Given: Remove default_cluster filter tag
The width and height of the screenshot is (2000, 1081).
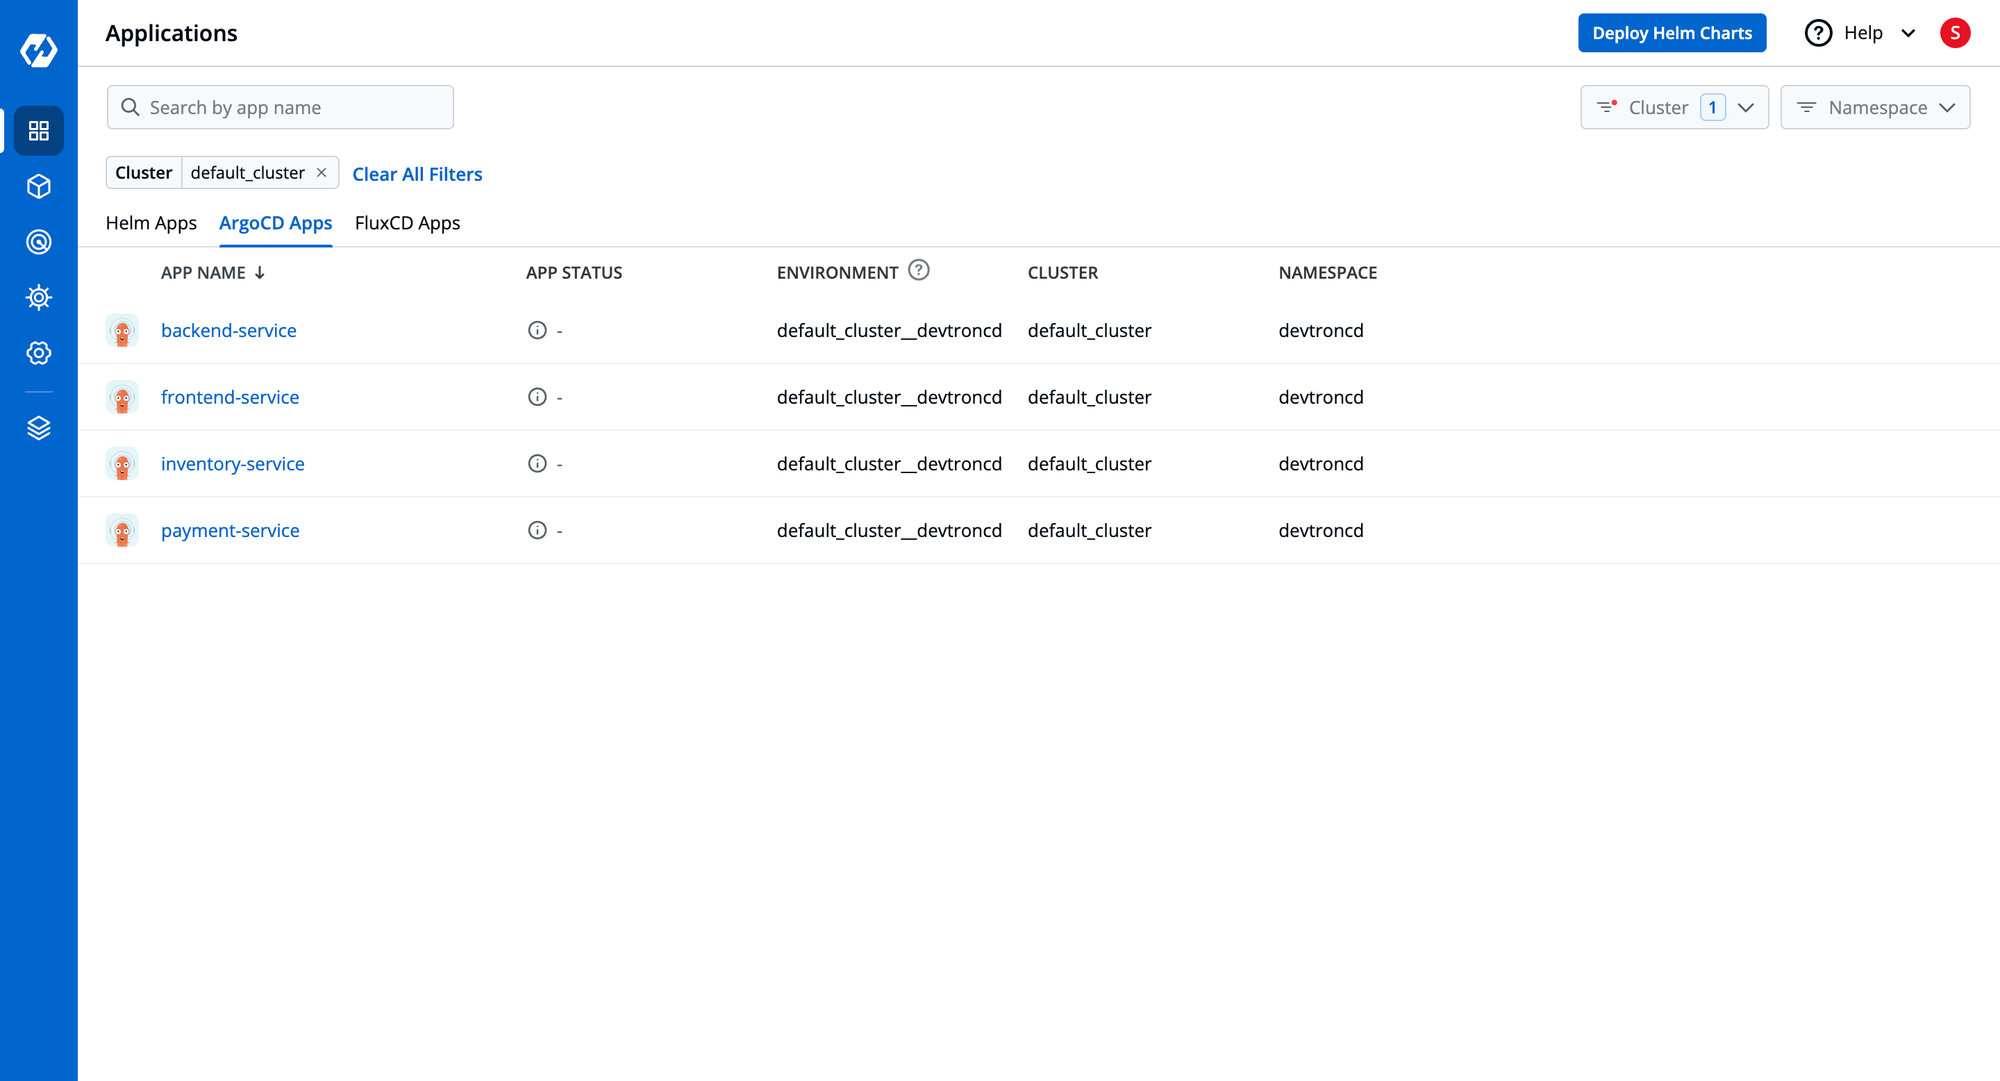Looking at the screenshot, I should pyautogui.click(x=323, y=173).
